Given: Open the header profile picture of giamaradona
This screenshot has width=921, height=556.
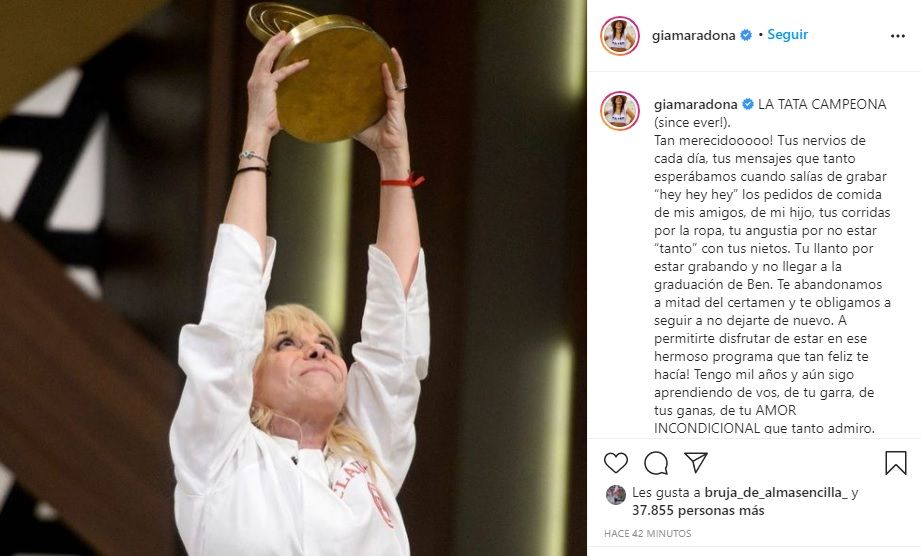Looking at the screenshot, I should coord(620,36).
